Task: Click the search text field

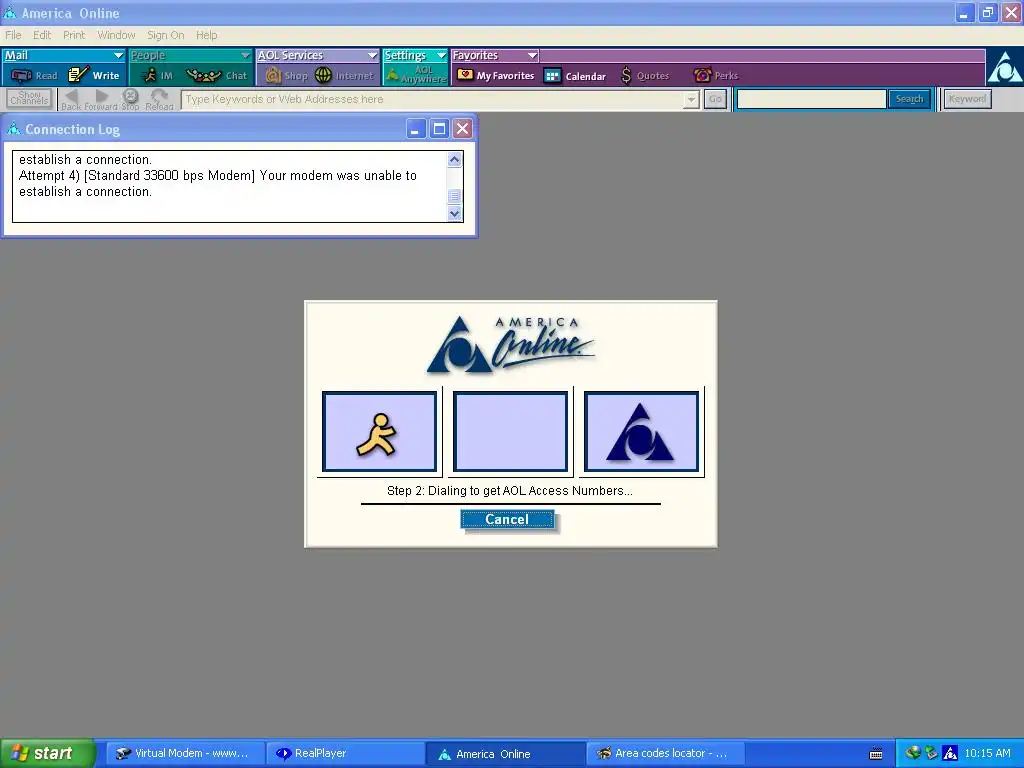Action: click(x=812, y=99)
